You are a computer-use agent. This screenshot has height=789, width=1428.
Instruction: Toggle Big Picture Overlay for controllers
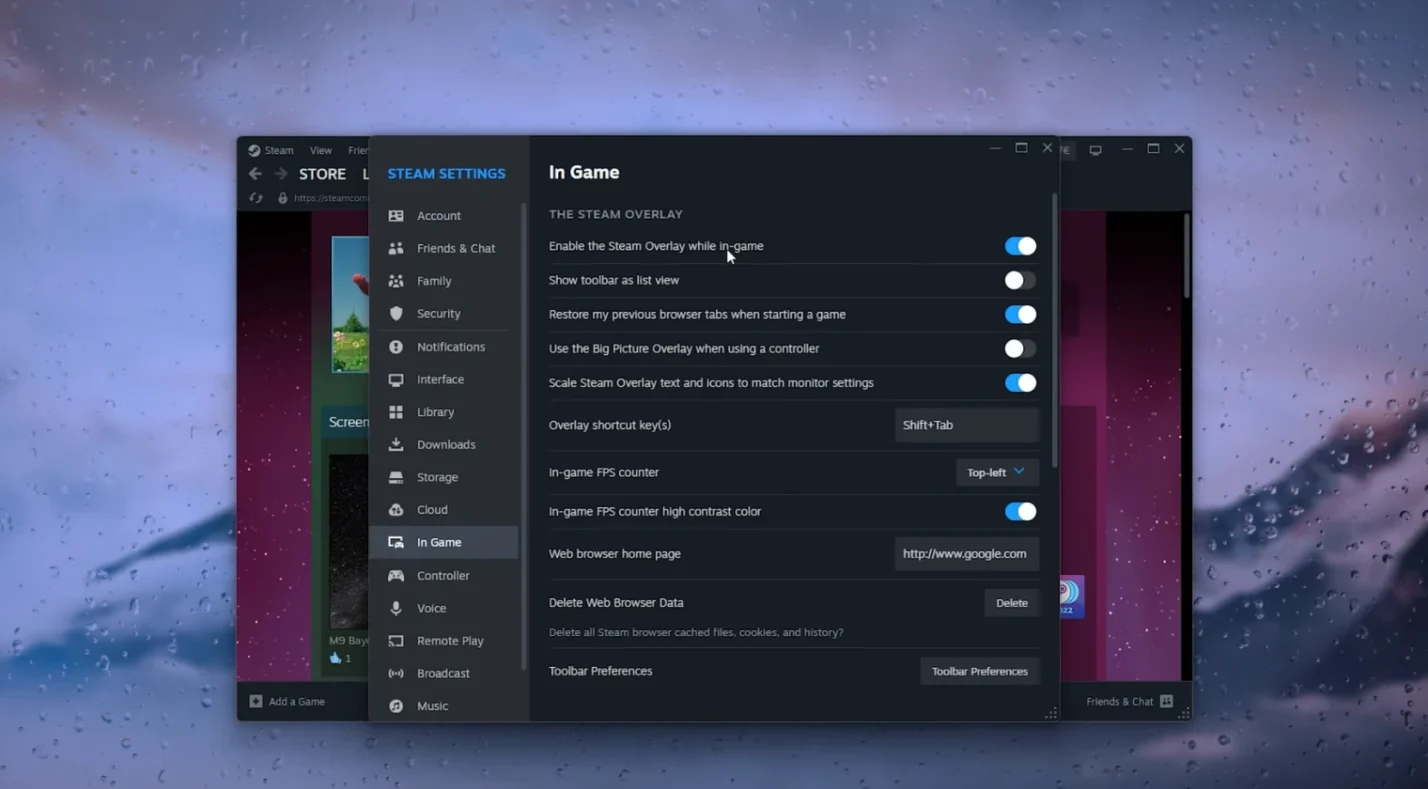coord(1019,348)
